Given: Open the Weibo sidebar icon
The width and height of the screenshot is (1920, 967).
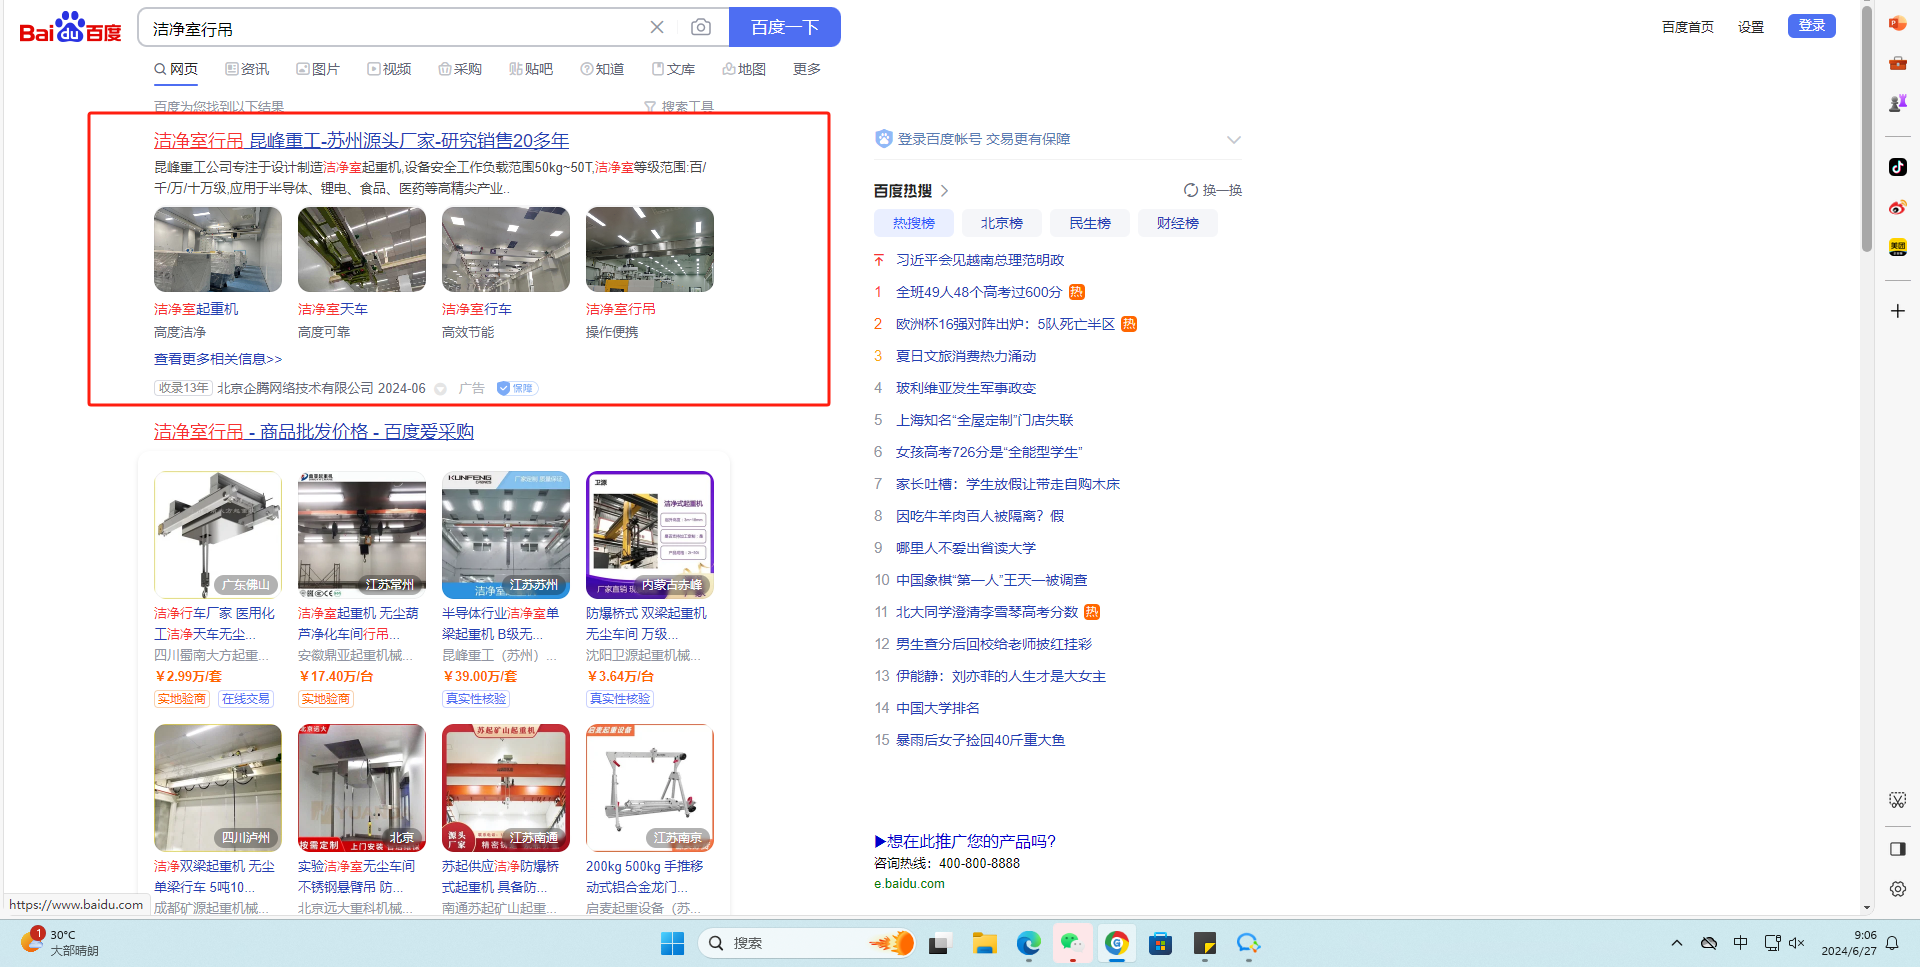Looking at the screenshot, I should [1897, 207].
